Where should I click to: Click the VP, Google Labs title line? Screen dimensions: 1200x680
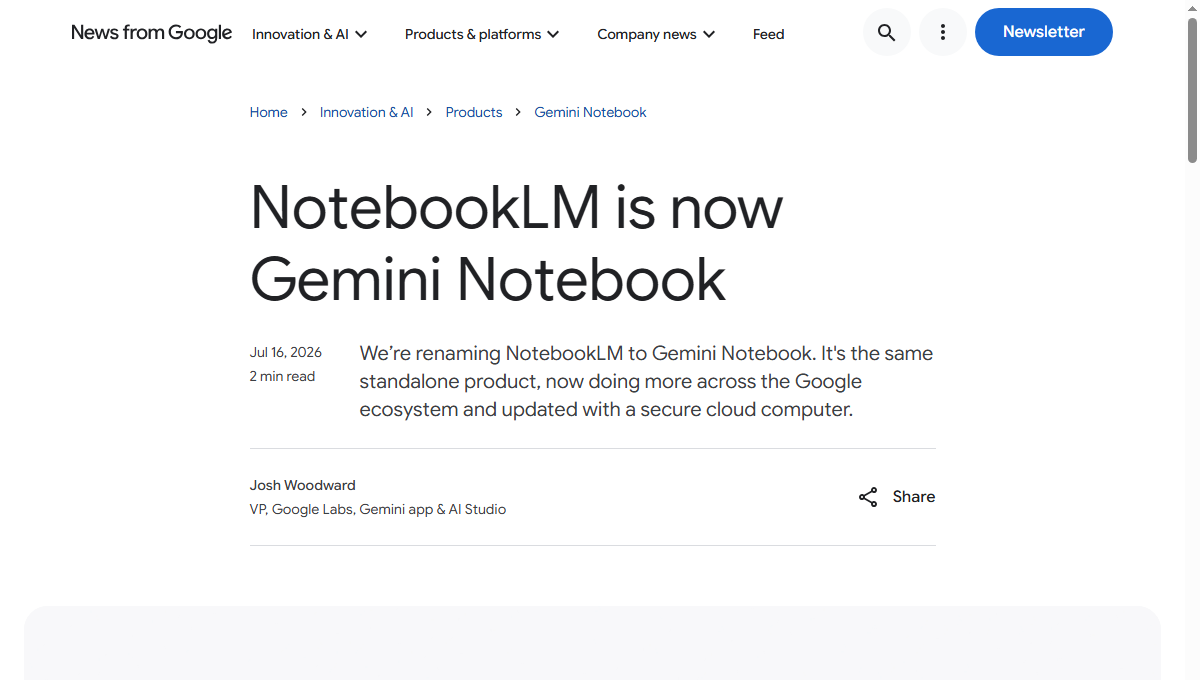point(378,509)
